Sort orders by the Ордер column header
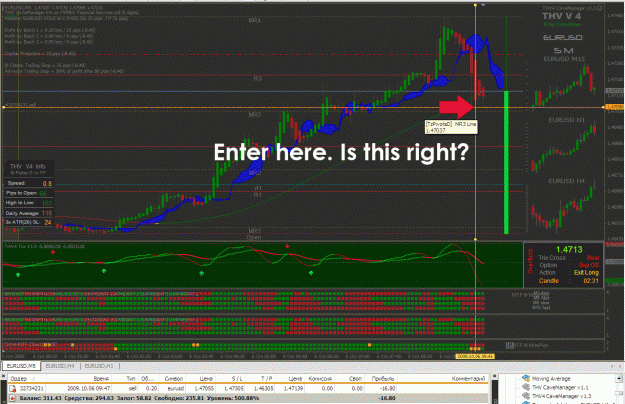625x404 pixels. pyautogui.click(x=26, y=379)
